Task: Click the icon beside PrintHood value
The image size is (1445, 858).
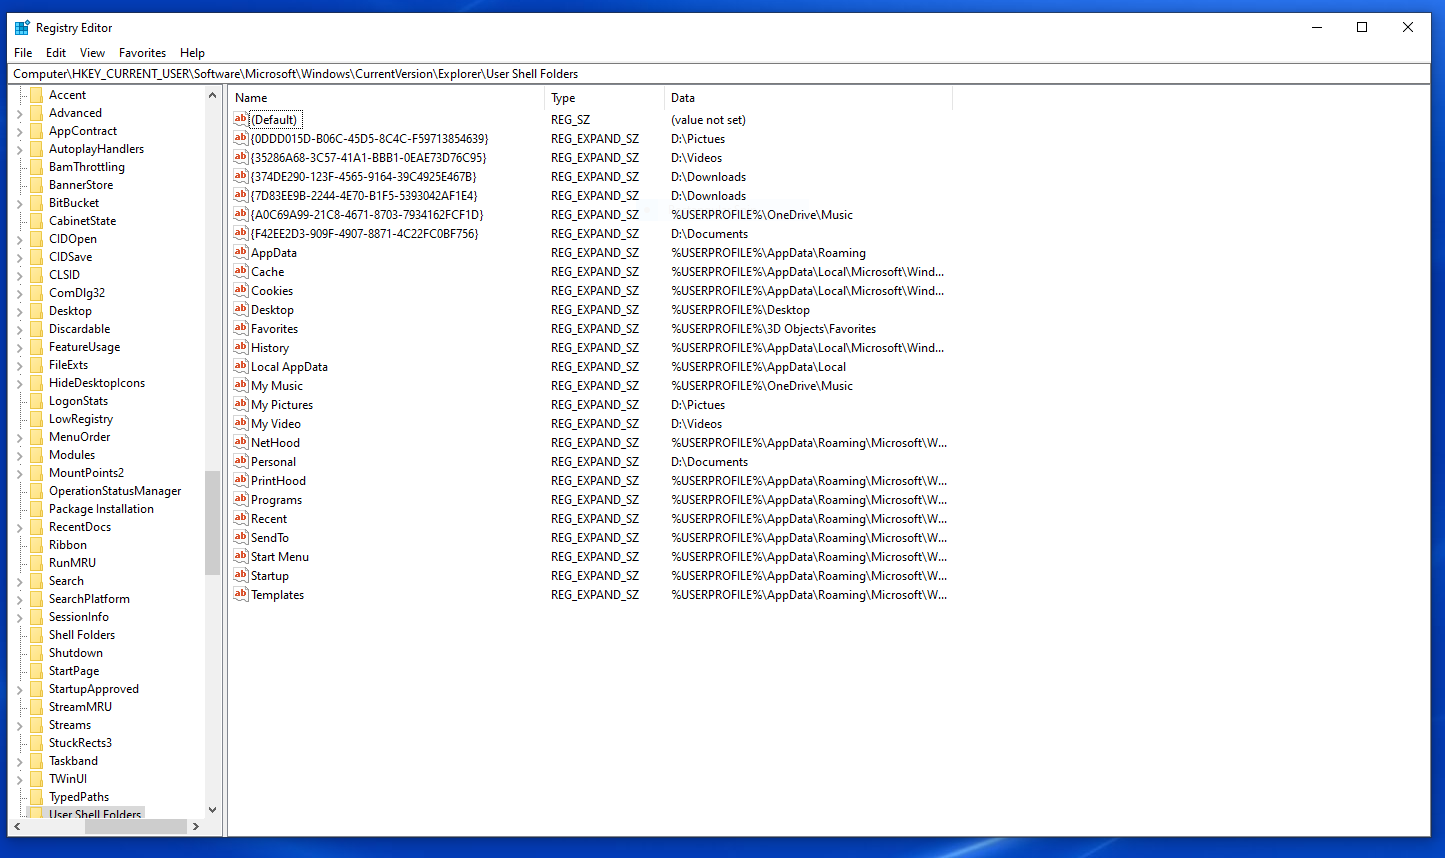Action: click(240, 480)
